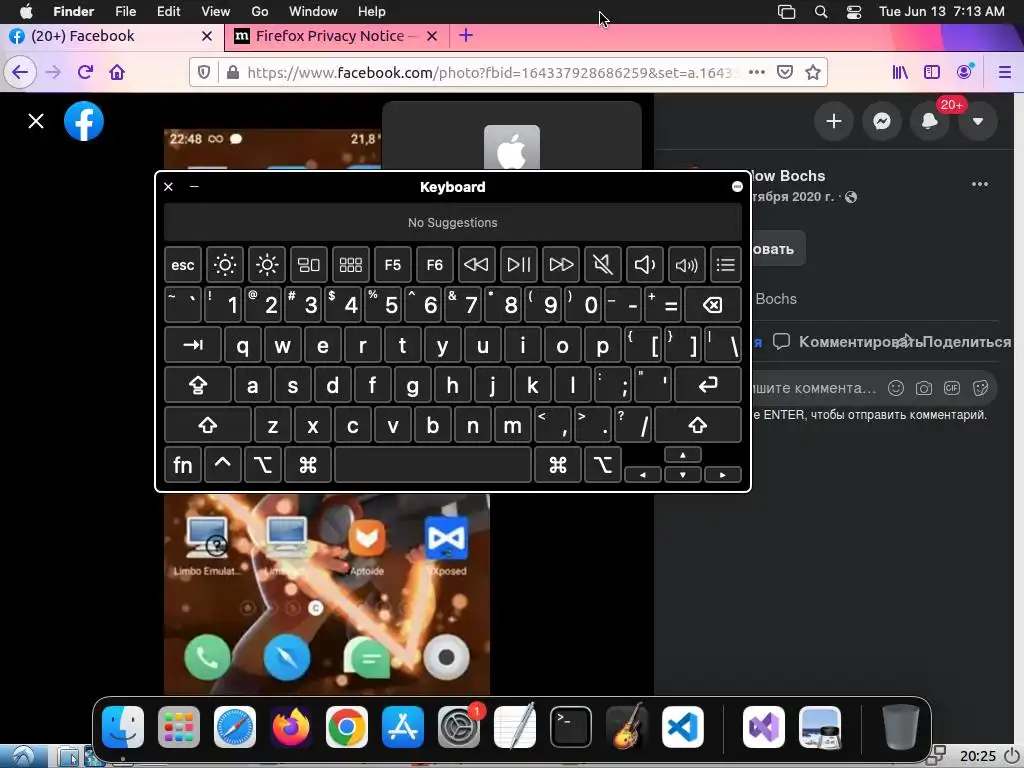Go back in Firefox

click(x=20, y=72)
